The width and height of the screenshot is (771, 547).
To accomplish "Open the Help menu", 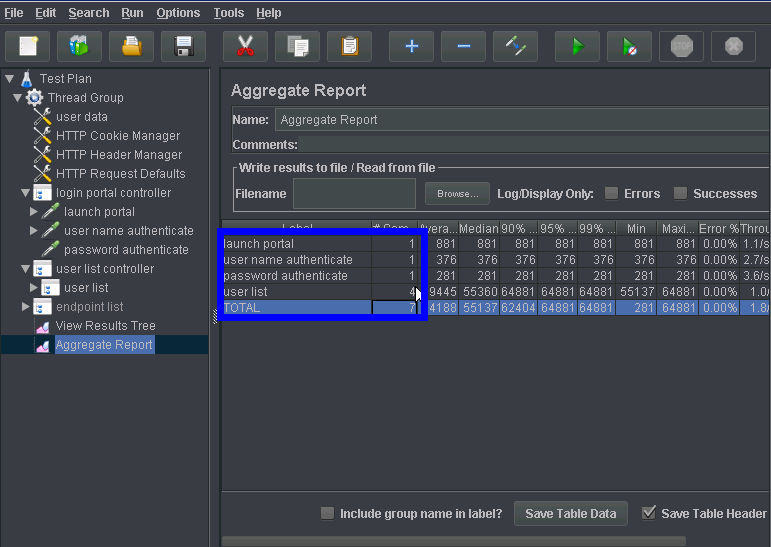I will (x=268, y=13).
